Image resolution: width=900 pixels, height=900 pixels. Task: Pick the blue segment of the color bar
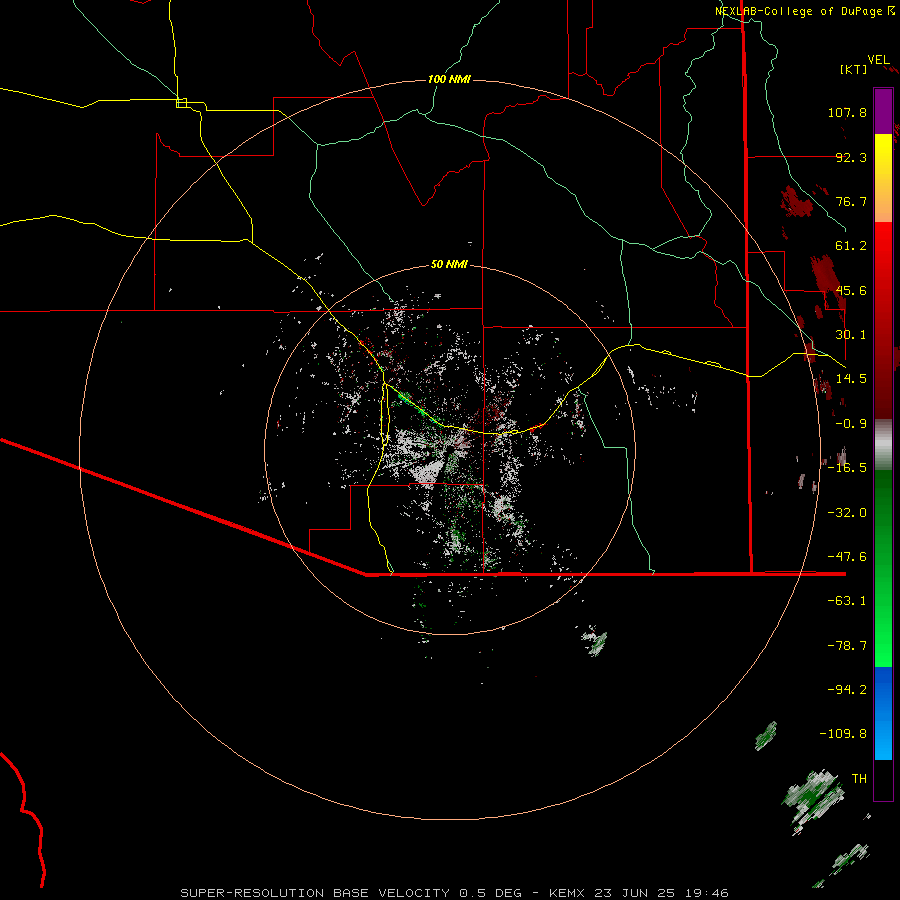point(883,713)
